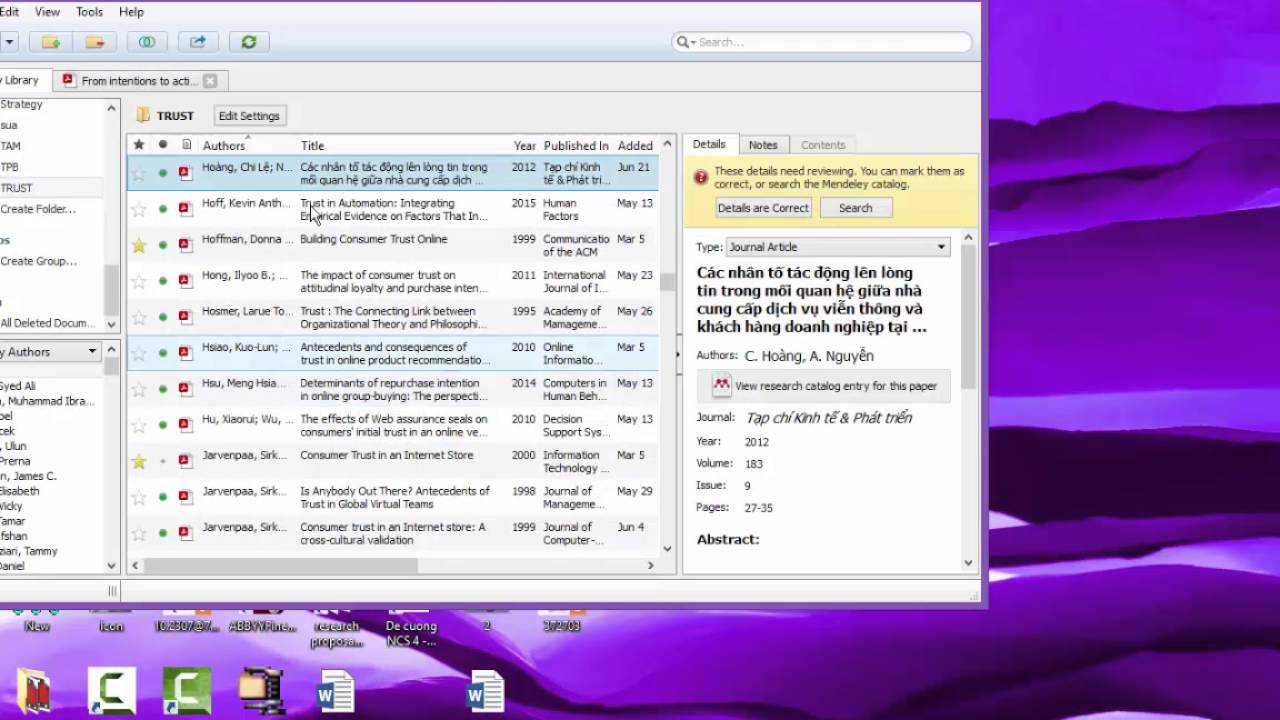Click the Details are Correct button
Viewport: 1280px width, 720px height.
coord(763,208)
